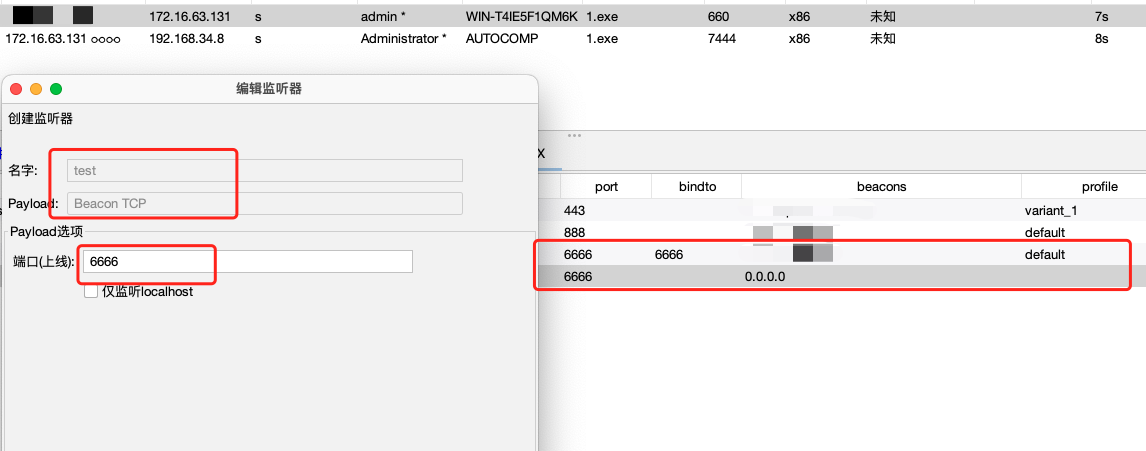This screenshot has width=1146, height=451.
Task: Click x86 in the WIN-T4IE5F1QM6K row
Action: tap(800, 16)
